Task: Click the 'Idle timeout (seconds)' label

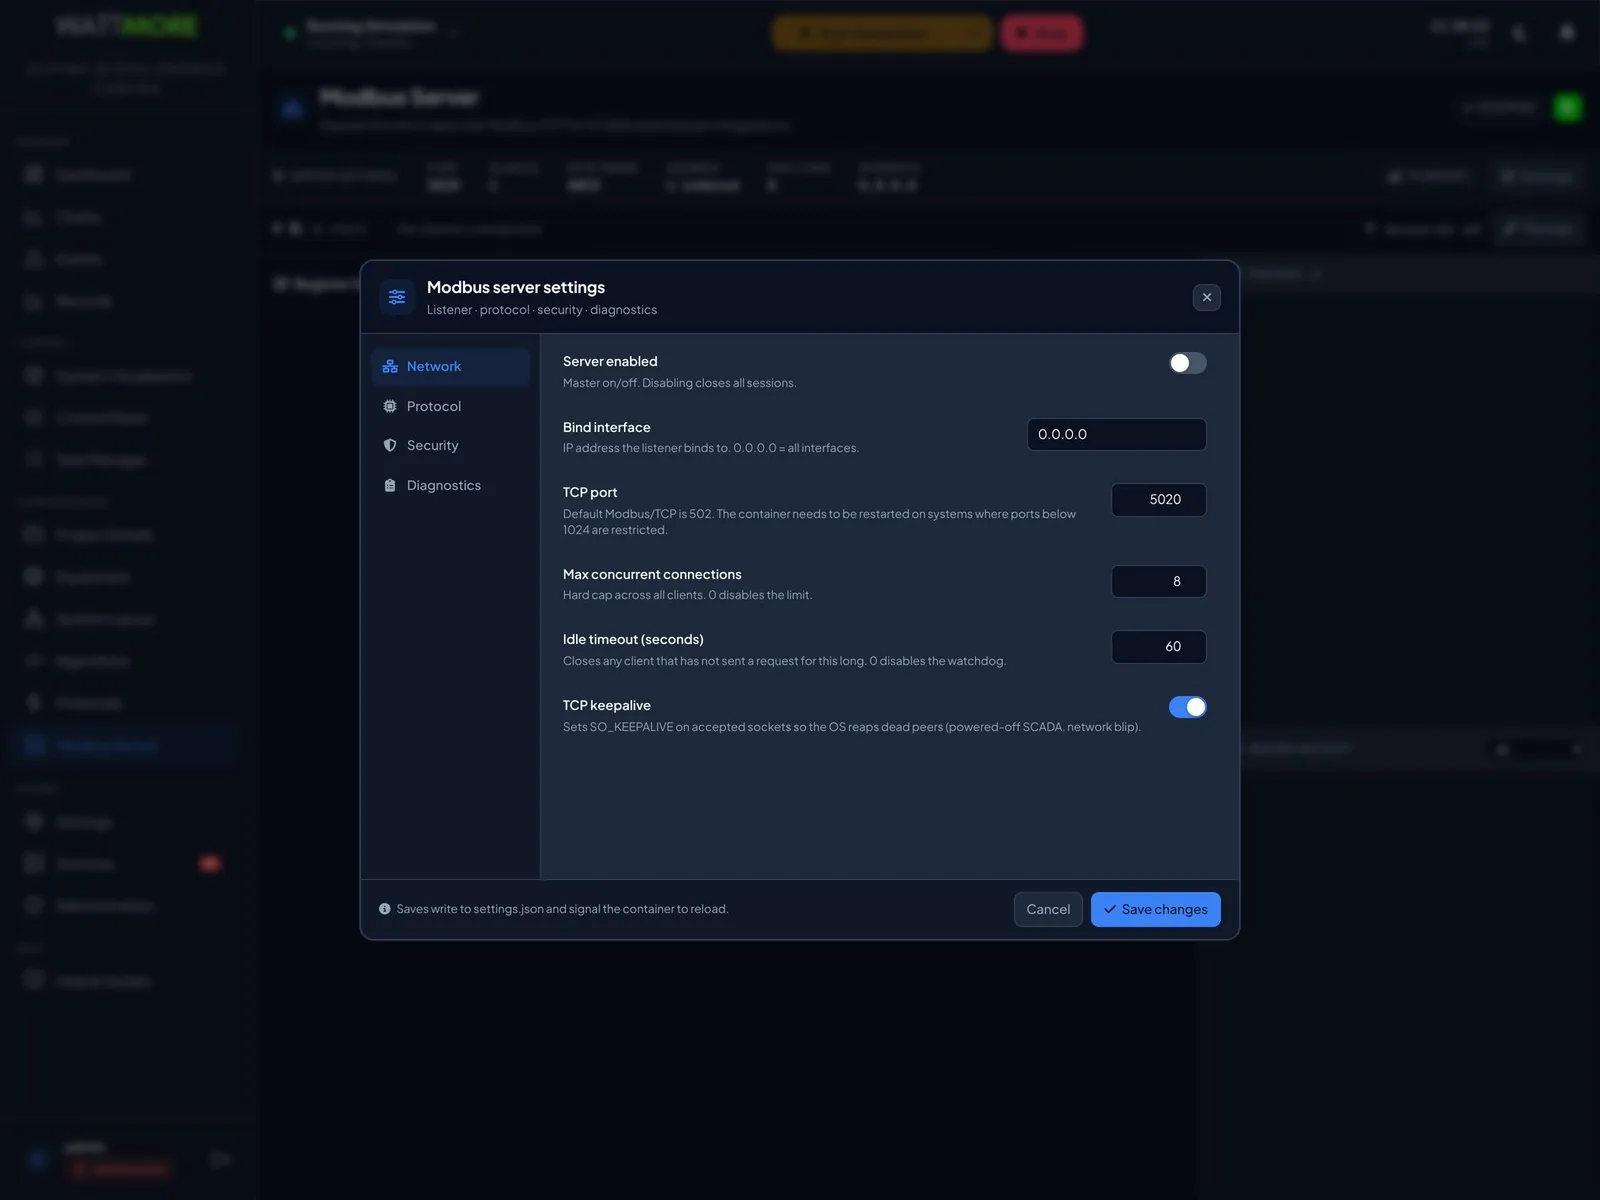Action: click(x=633, y=639)
